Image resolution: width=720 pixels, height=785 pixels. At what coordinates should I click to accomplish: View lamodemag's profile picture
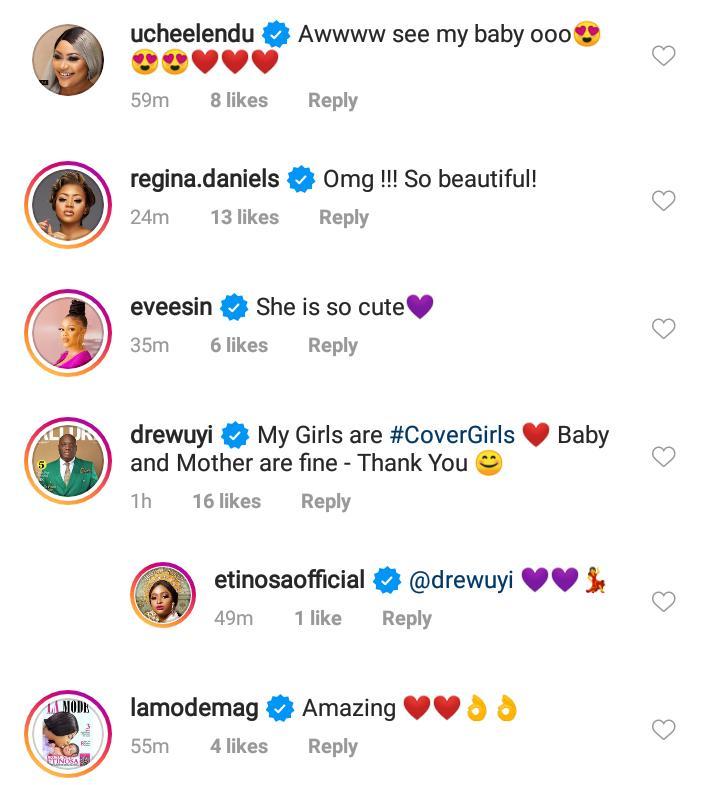coord(68,734)
